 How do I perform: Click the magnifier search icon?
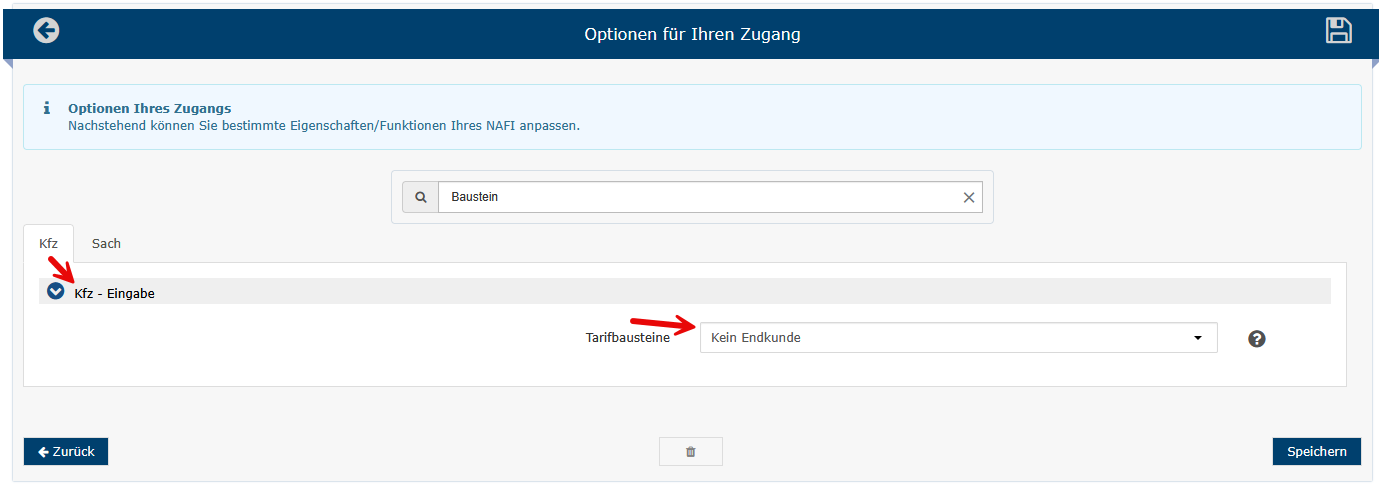[421, 197]
